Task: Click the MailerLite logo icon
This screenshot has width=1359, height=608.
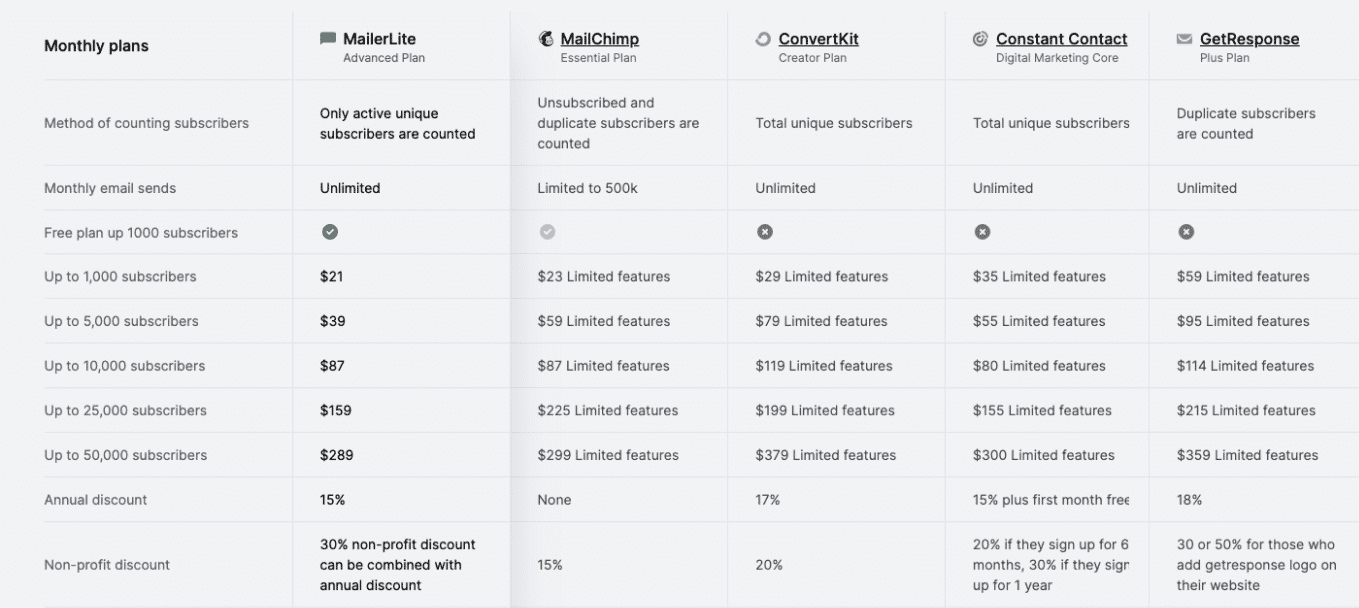Action: click(x=328, y=39)
